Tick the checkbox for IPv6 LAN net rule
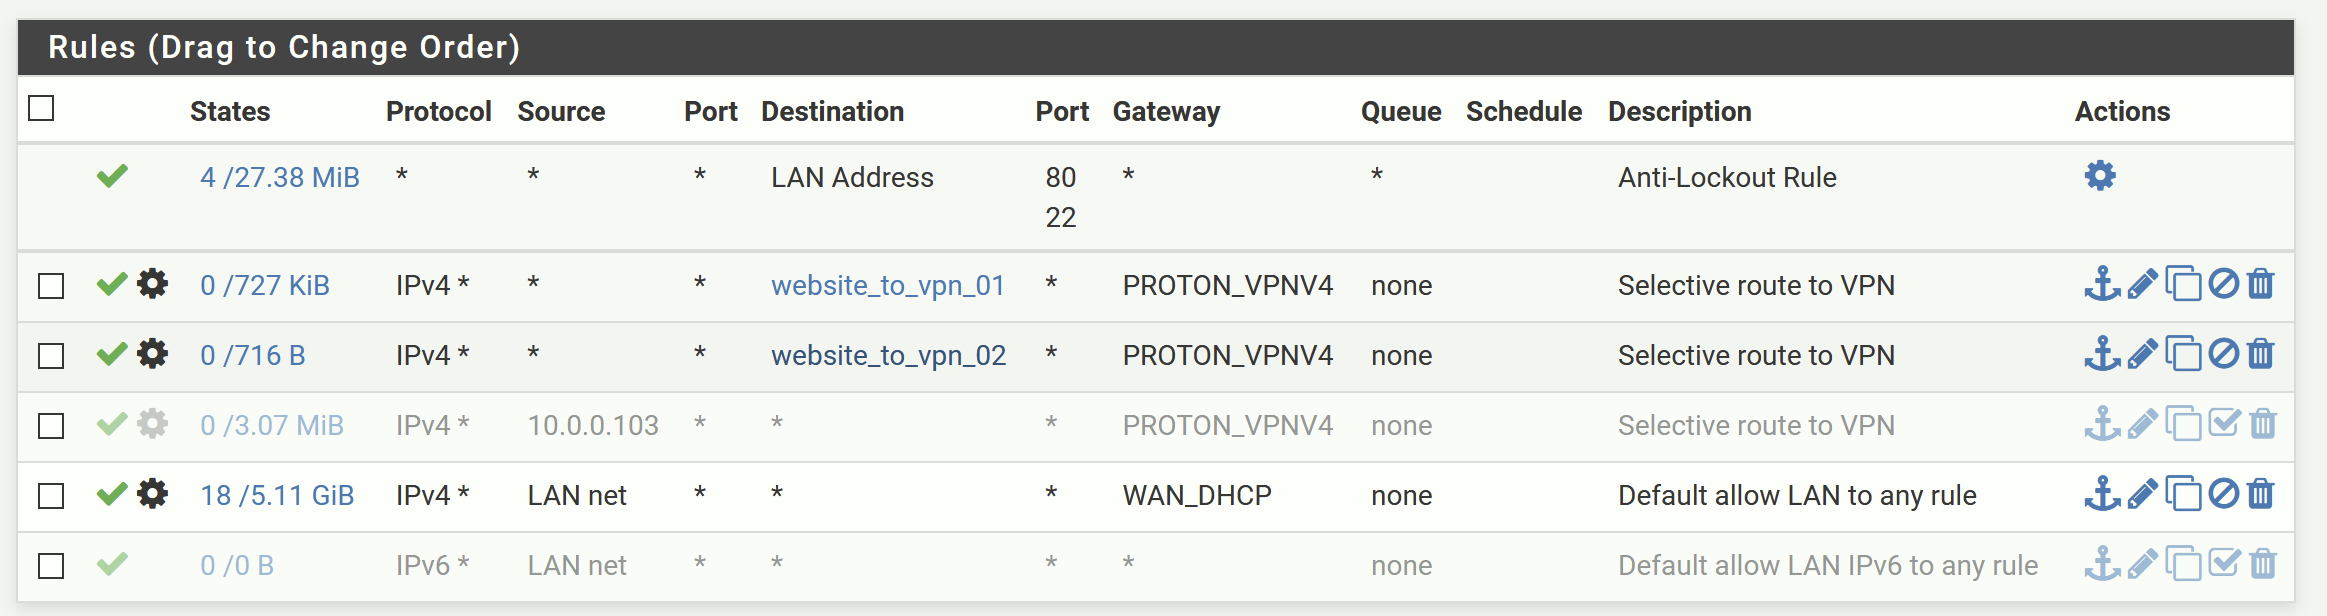Image resolution: width=2327 pixels, height=616 pixels. [x=51, y=566]
